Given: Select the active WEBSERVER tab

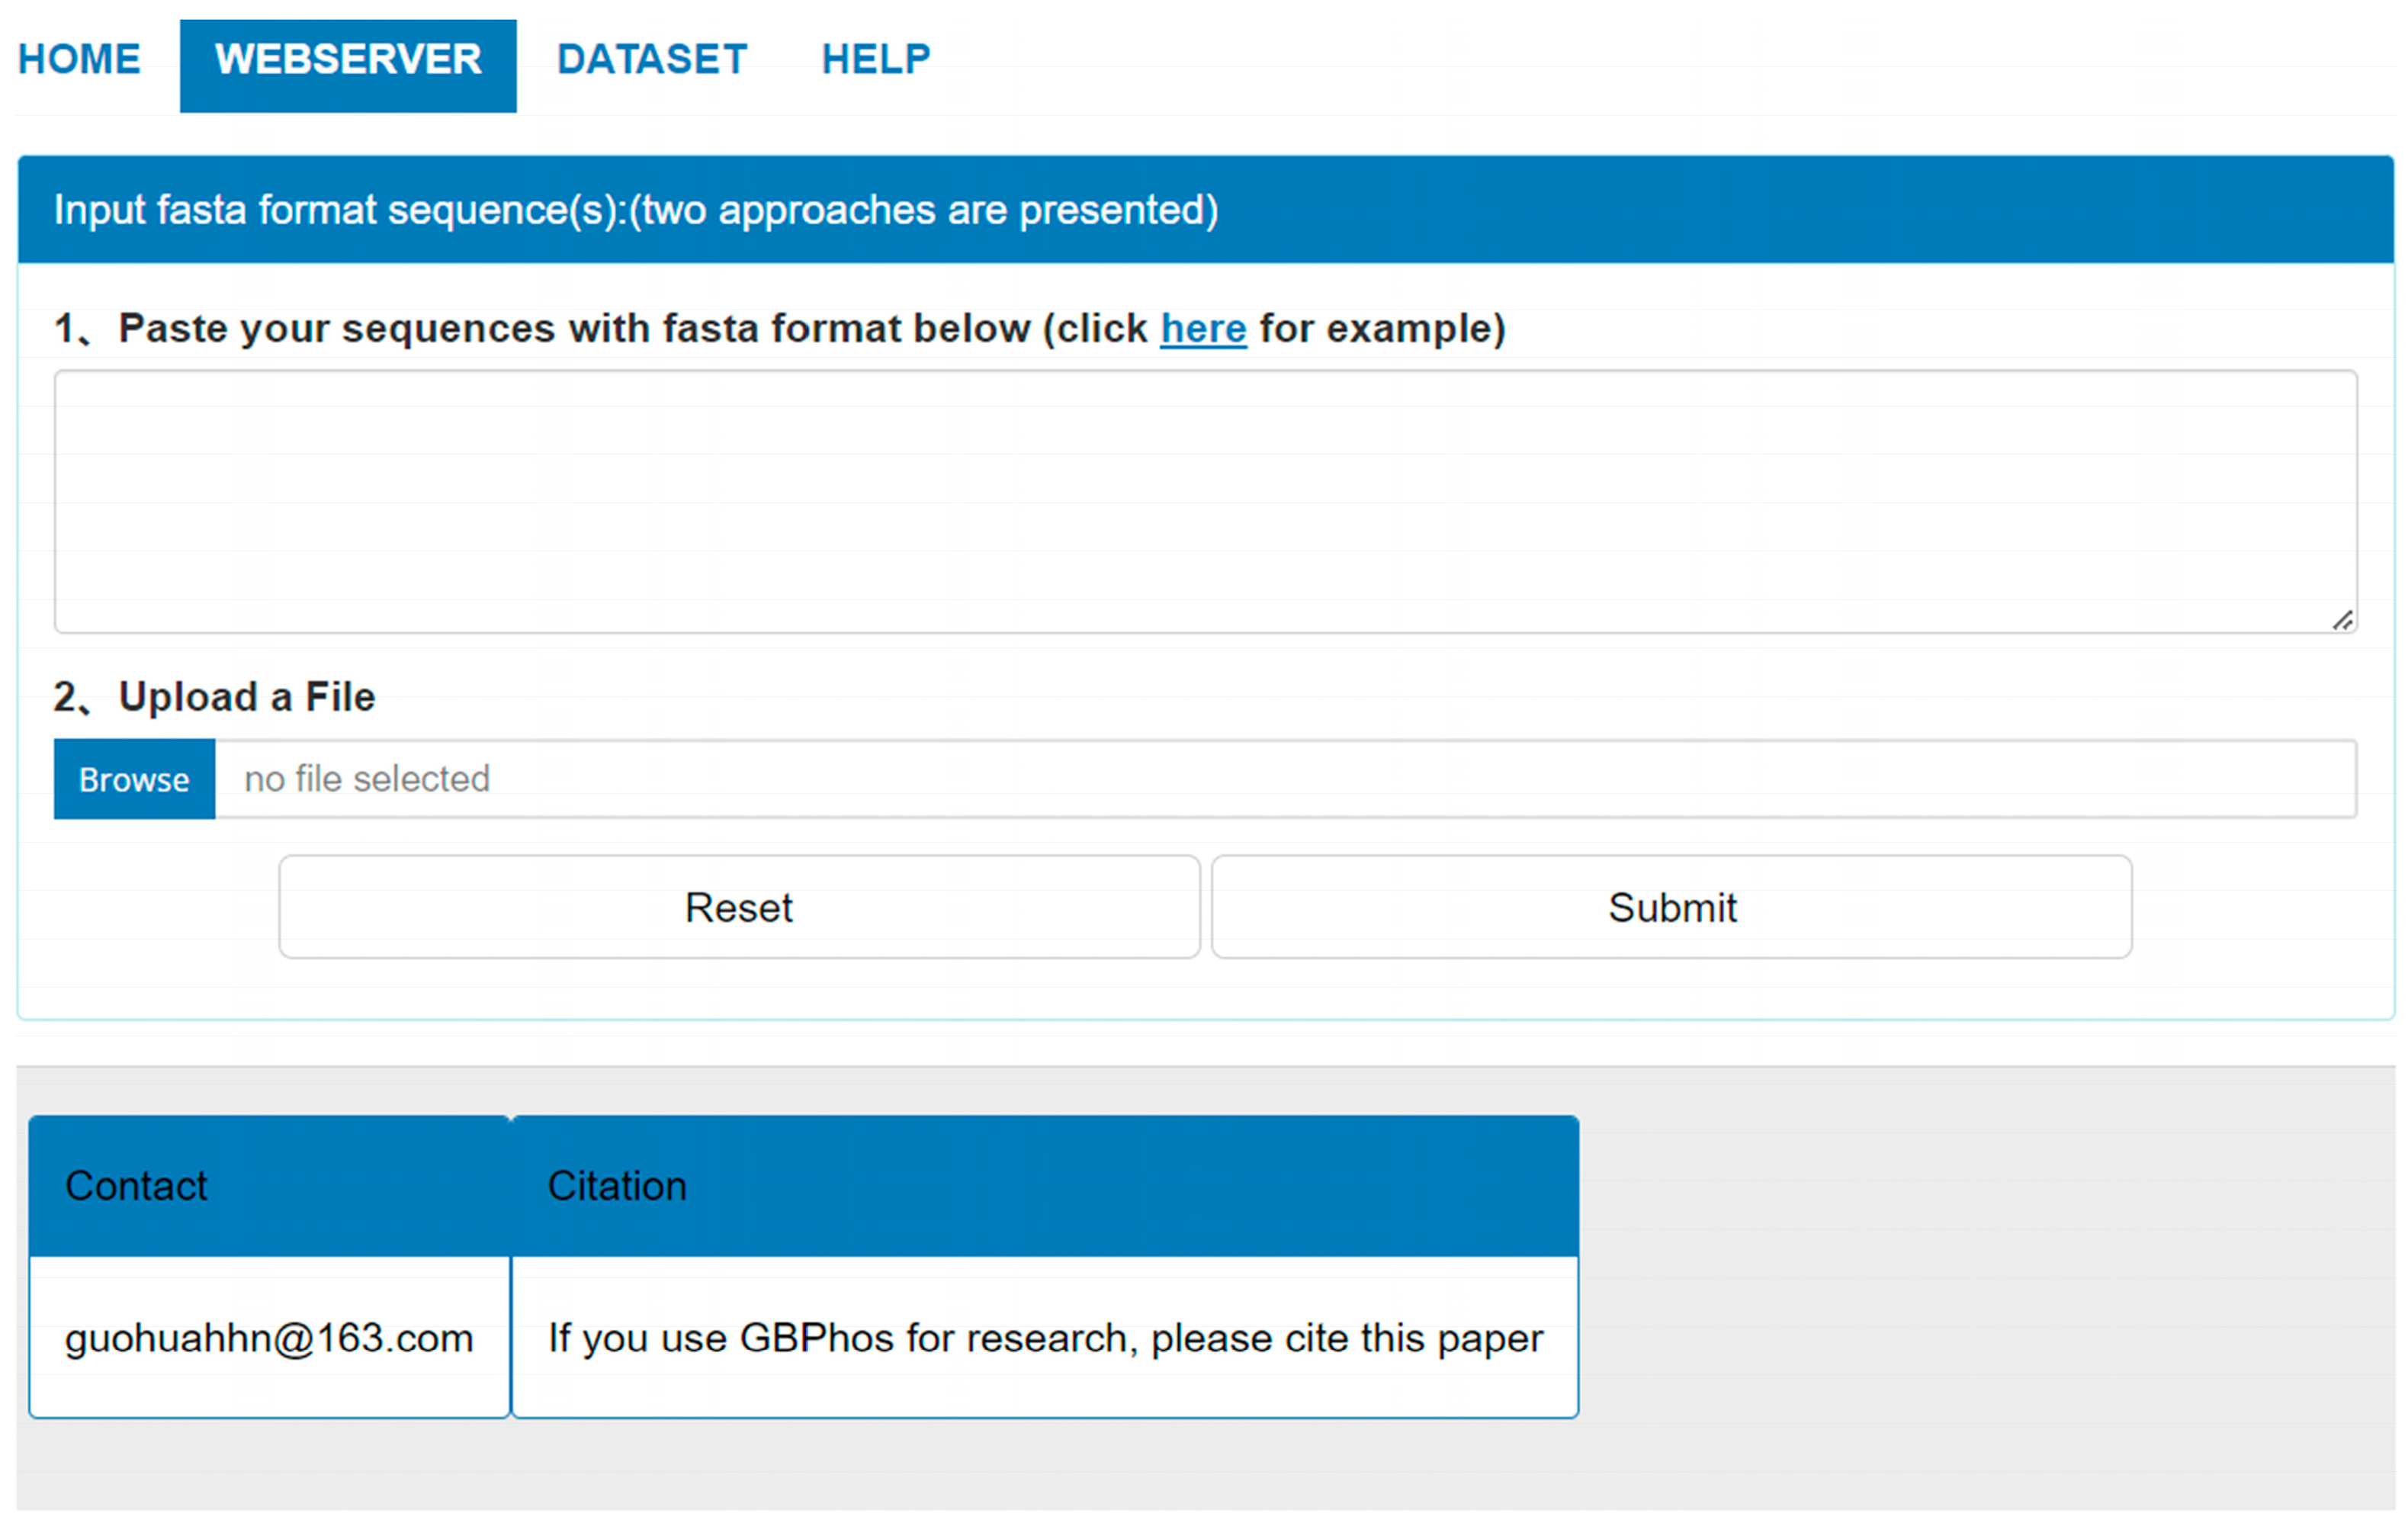Looking at the screenshot, I should 348,60.
